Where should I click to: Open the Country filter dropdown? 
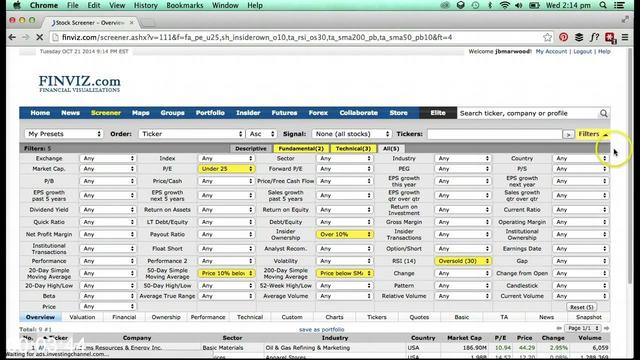(581, 158)
